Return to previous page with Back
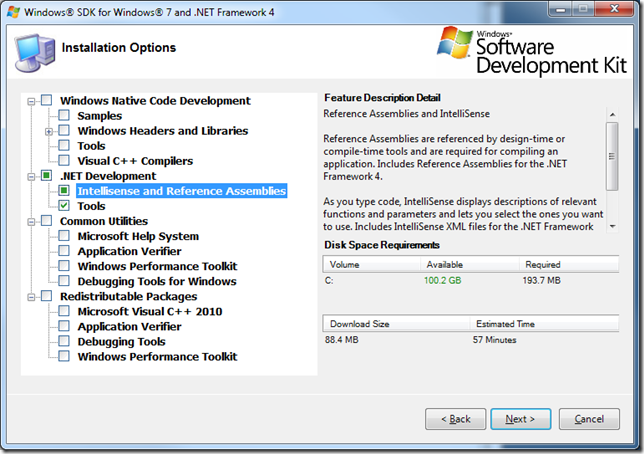644x454 pixels. 455,419
